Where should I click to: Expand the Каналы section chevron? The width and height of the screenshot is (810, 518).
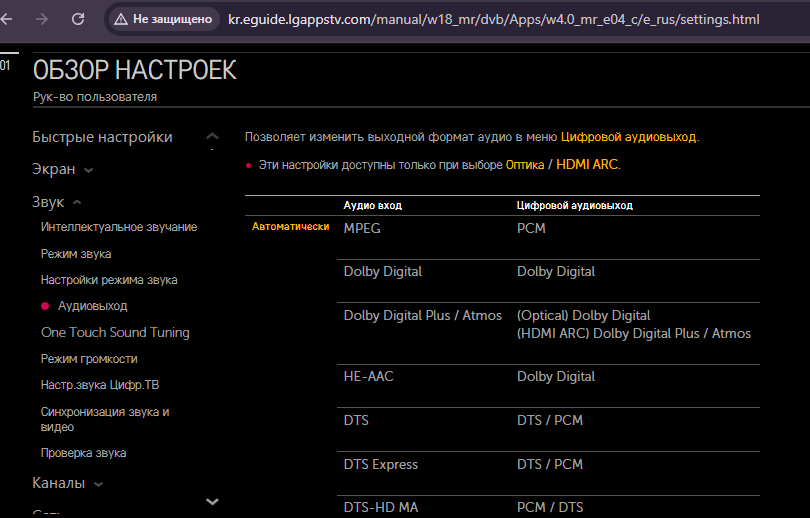(x=99, y=485)
